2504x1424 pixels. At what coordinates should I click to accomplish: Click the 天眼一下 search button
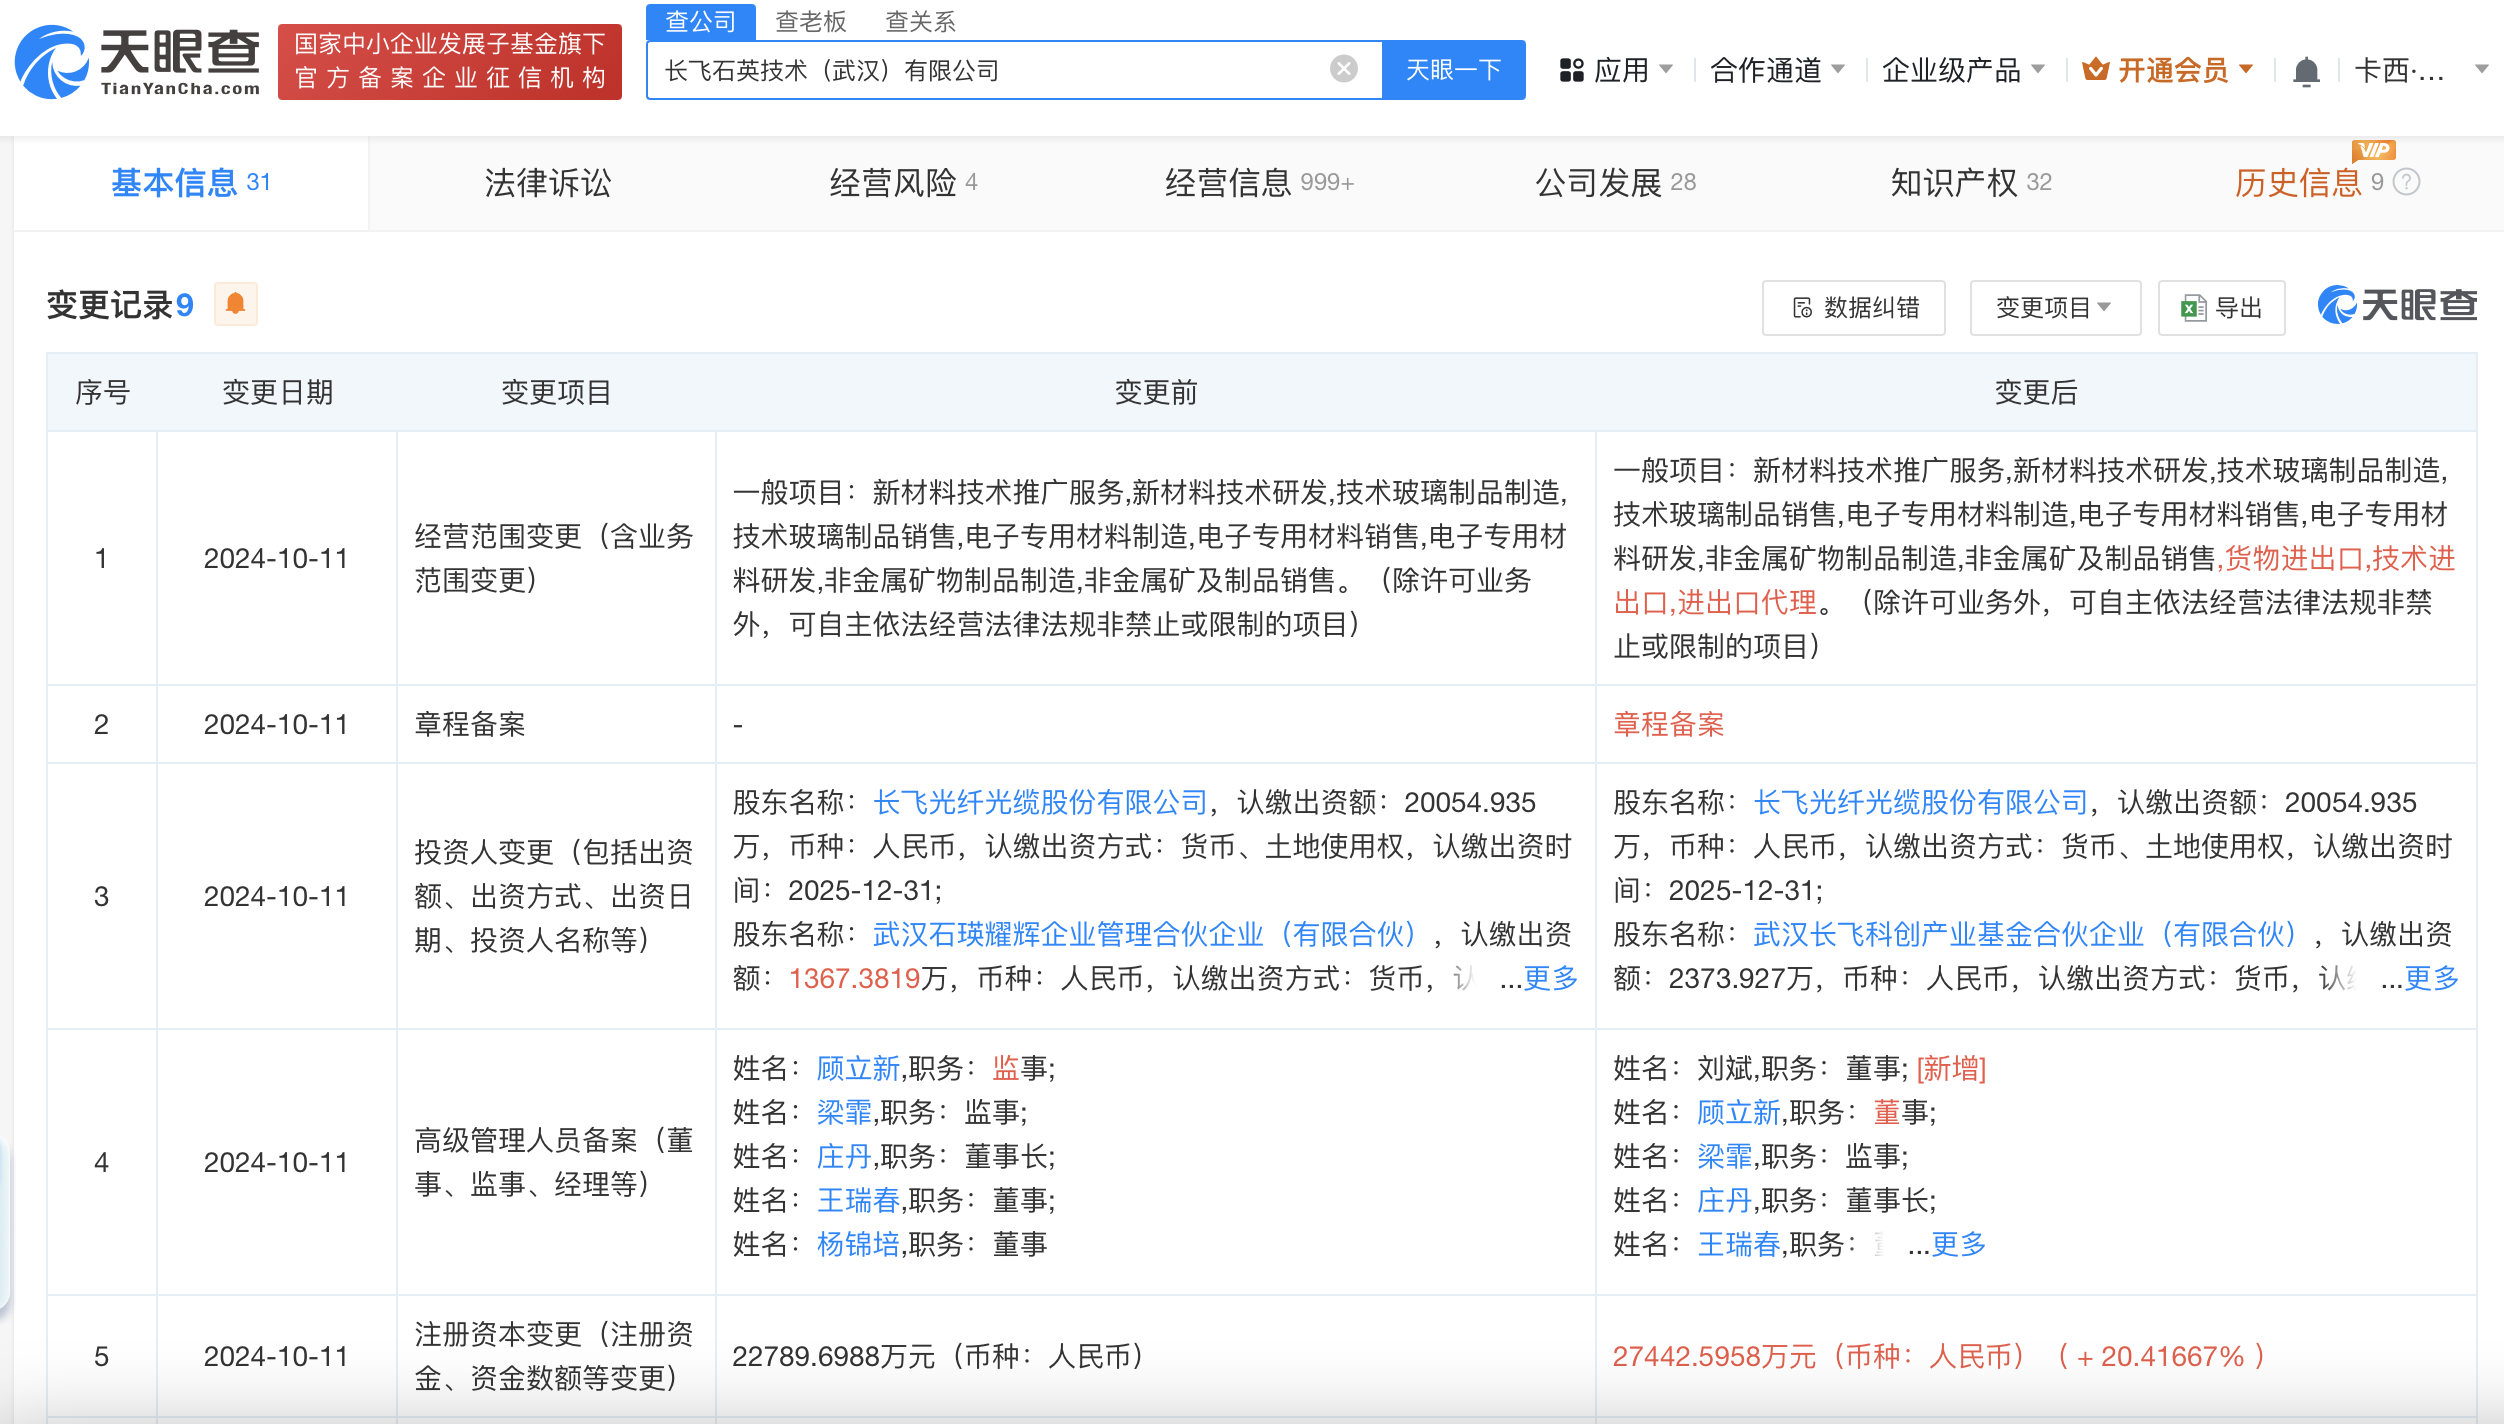(1453, 70)
